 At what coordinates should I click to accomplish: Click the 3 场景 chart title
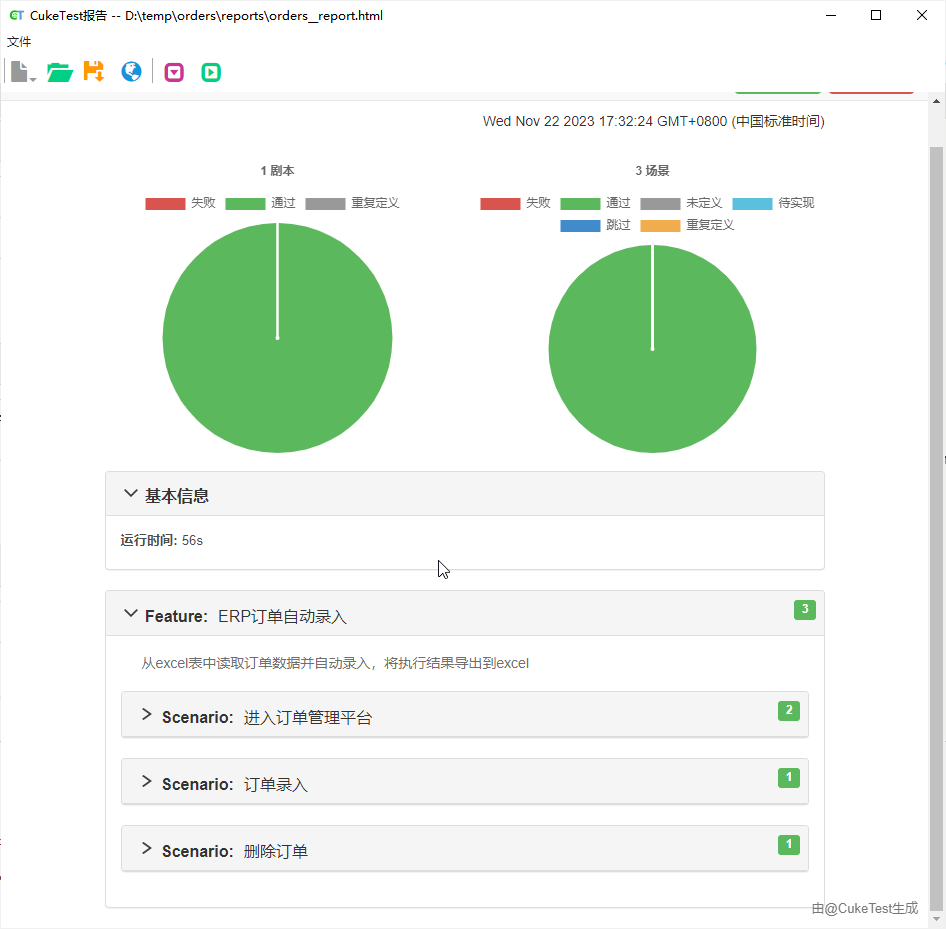(x=652, y=171)
